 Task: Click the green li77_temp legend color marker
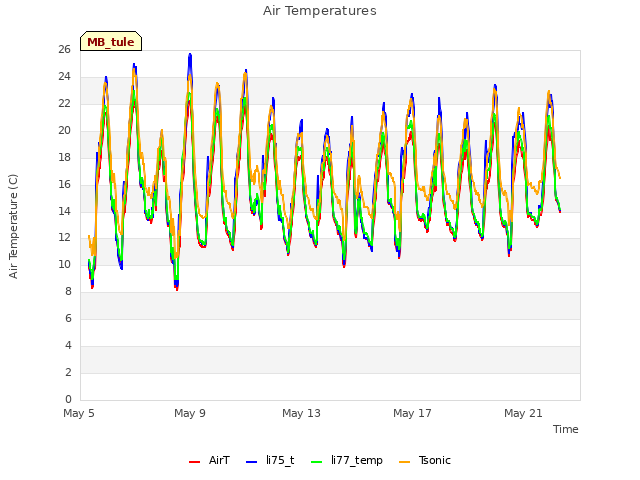pyautogui.click(x=317, y=462)
